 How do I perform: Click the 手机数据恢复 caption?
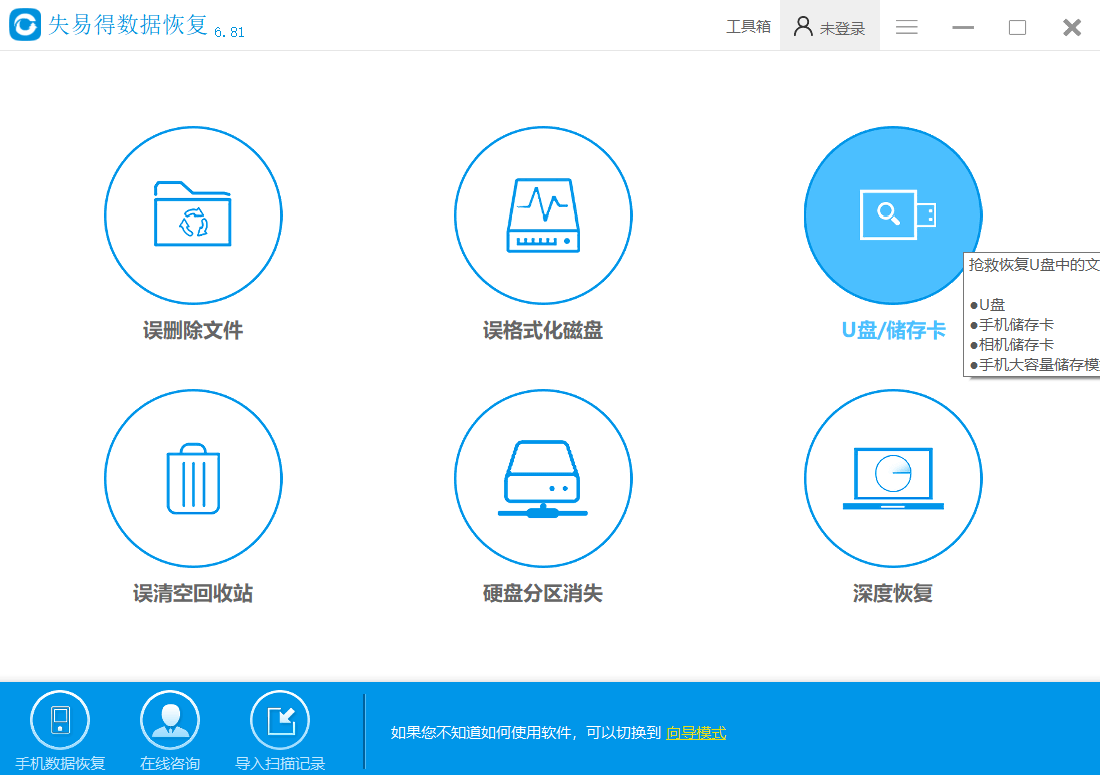pos(60,763)
